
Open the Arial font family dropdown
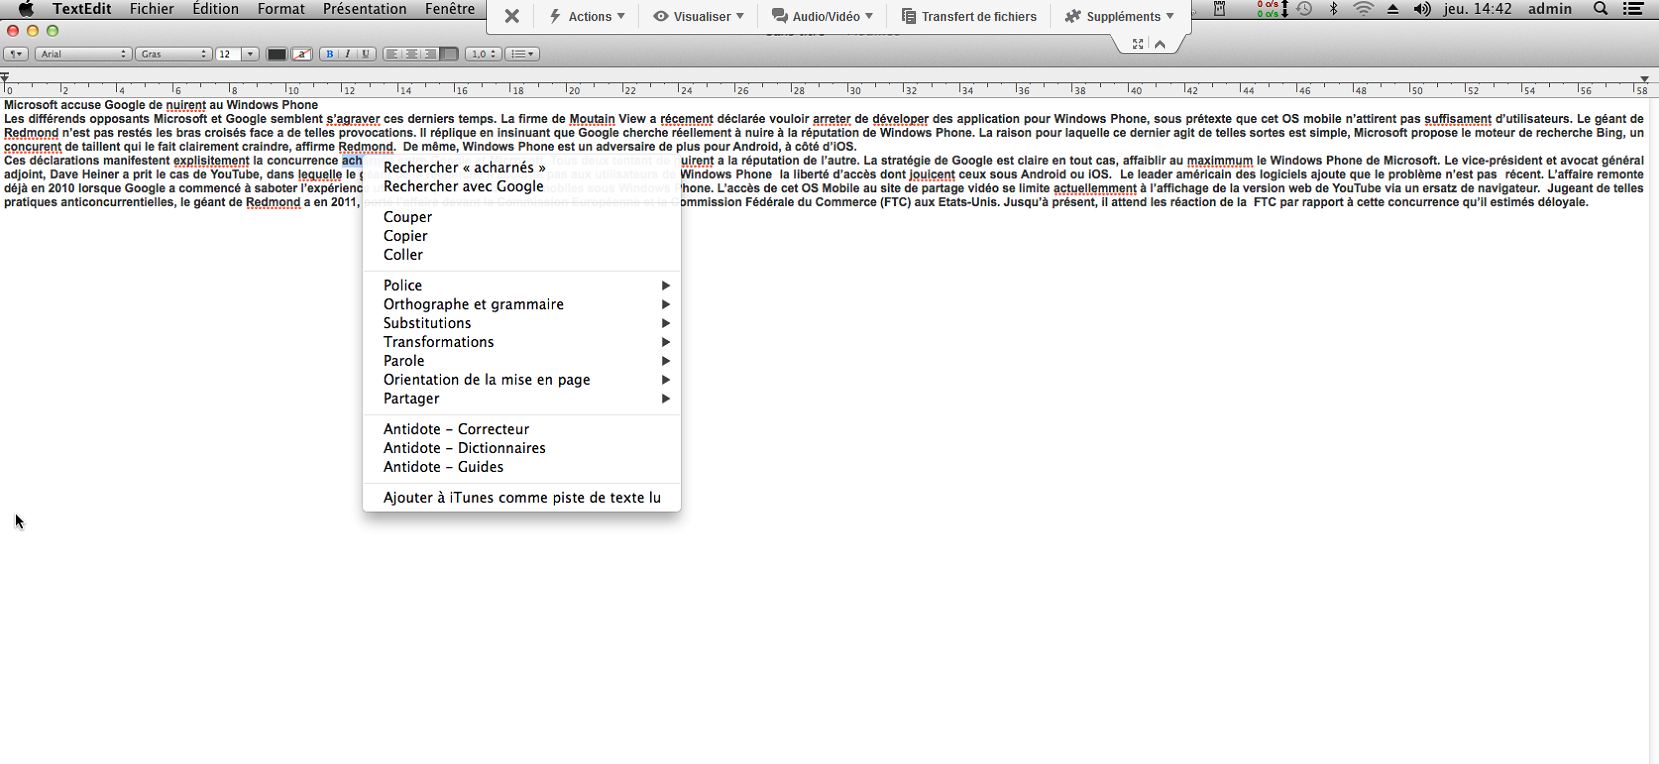(x=83, y=54)
